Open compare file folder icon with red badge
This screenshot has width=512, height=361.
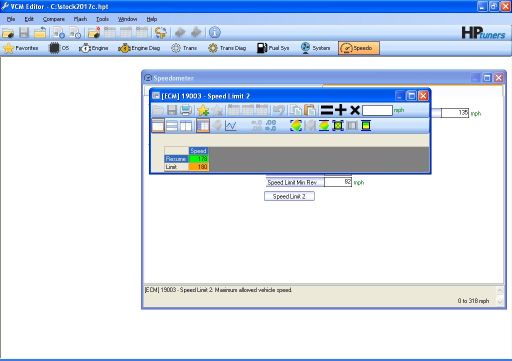pyautogui.click(x=94, y=33)
